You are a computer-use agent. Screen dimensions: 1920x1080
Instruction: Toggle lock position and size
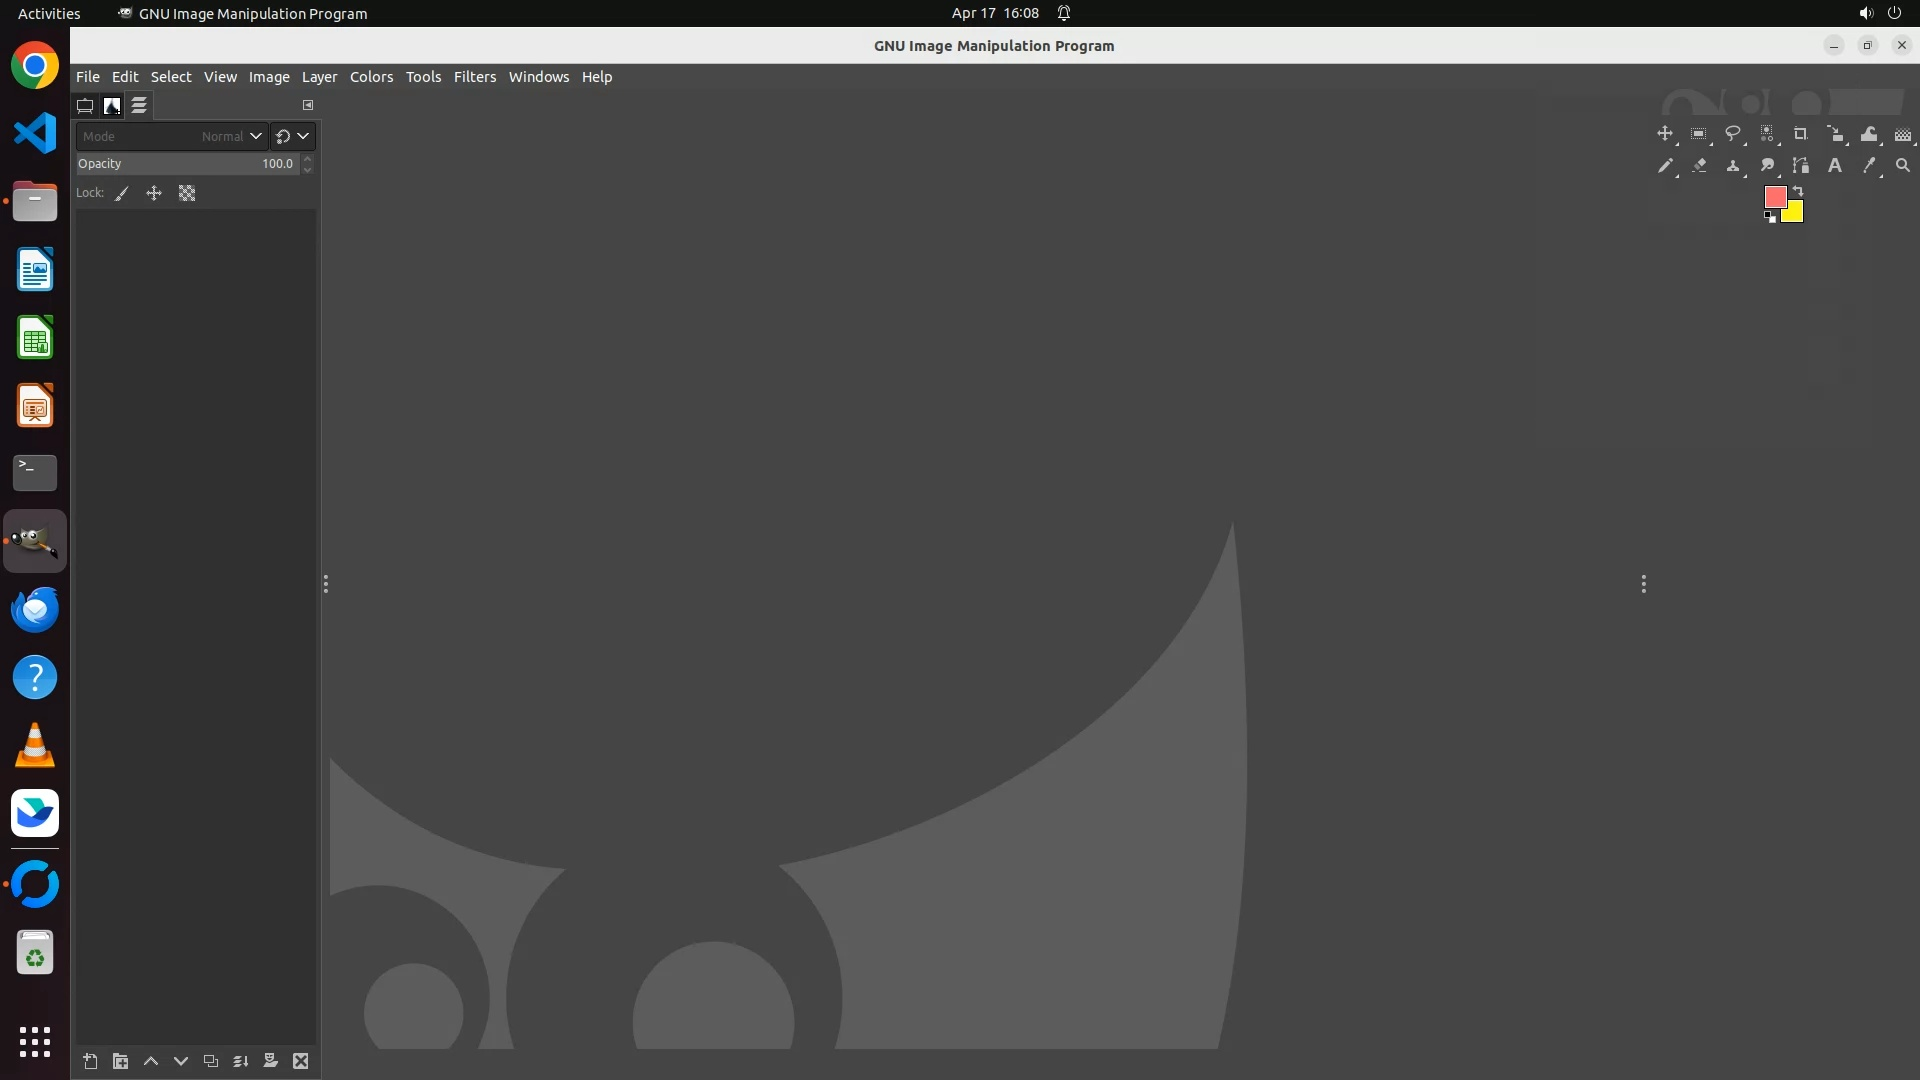pos(154,194)
